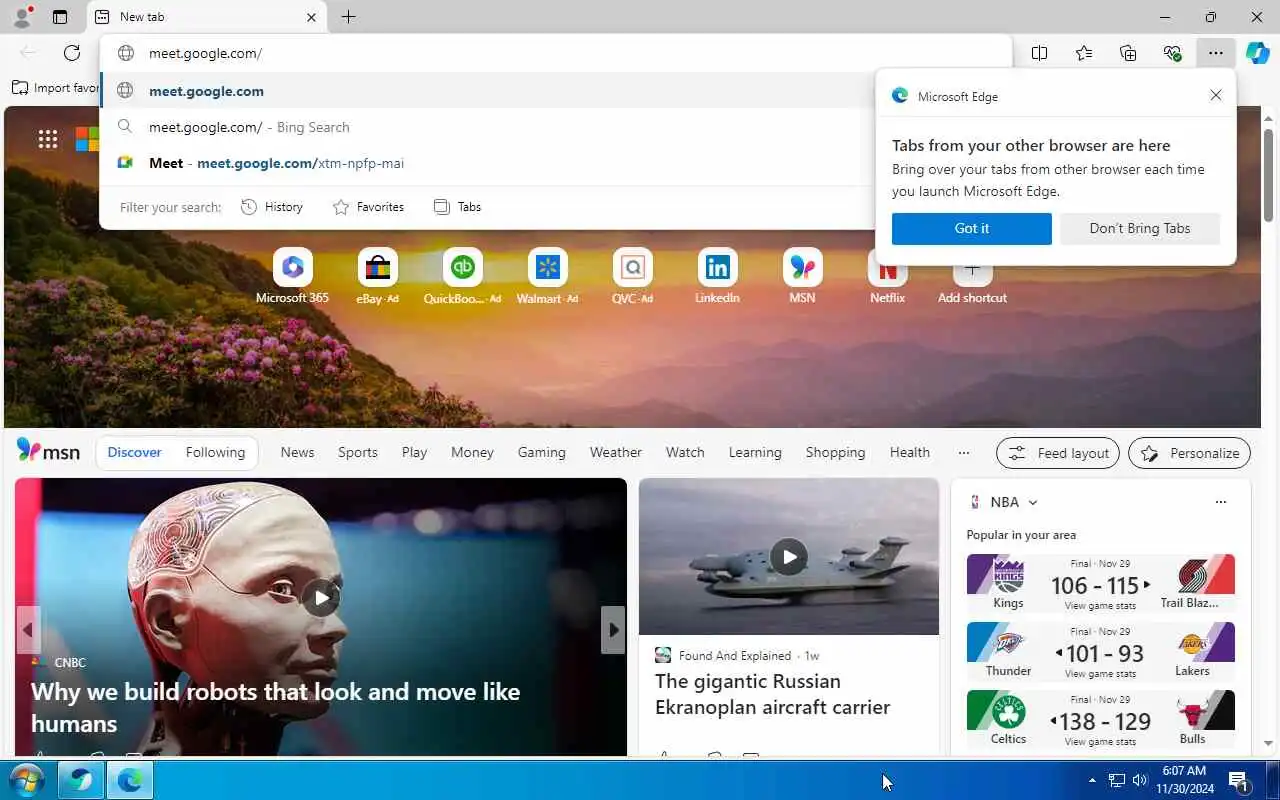Screen dimensions: 1280x800
Task: Open Play category
Action: click(414, 452)
